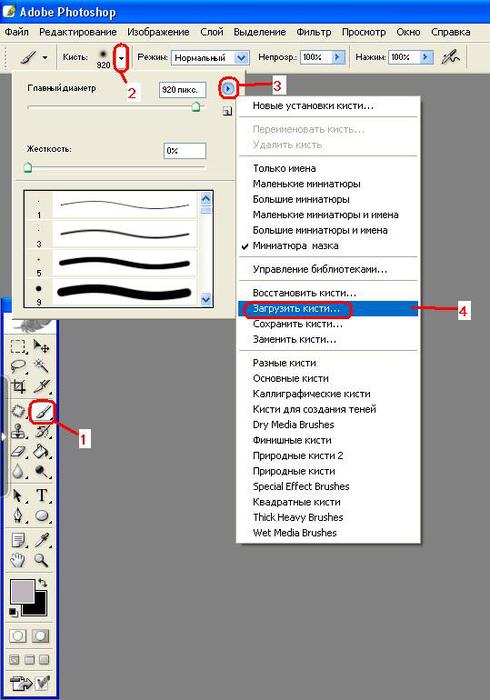This screenshot has width=490, height=700.
Task: Expand the Режим blending mode dropdown
Action: pos(241,58)
